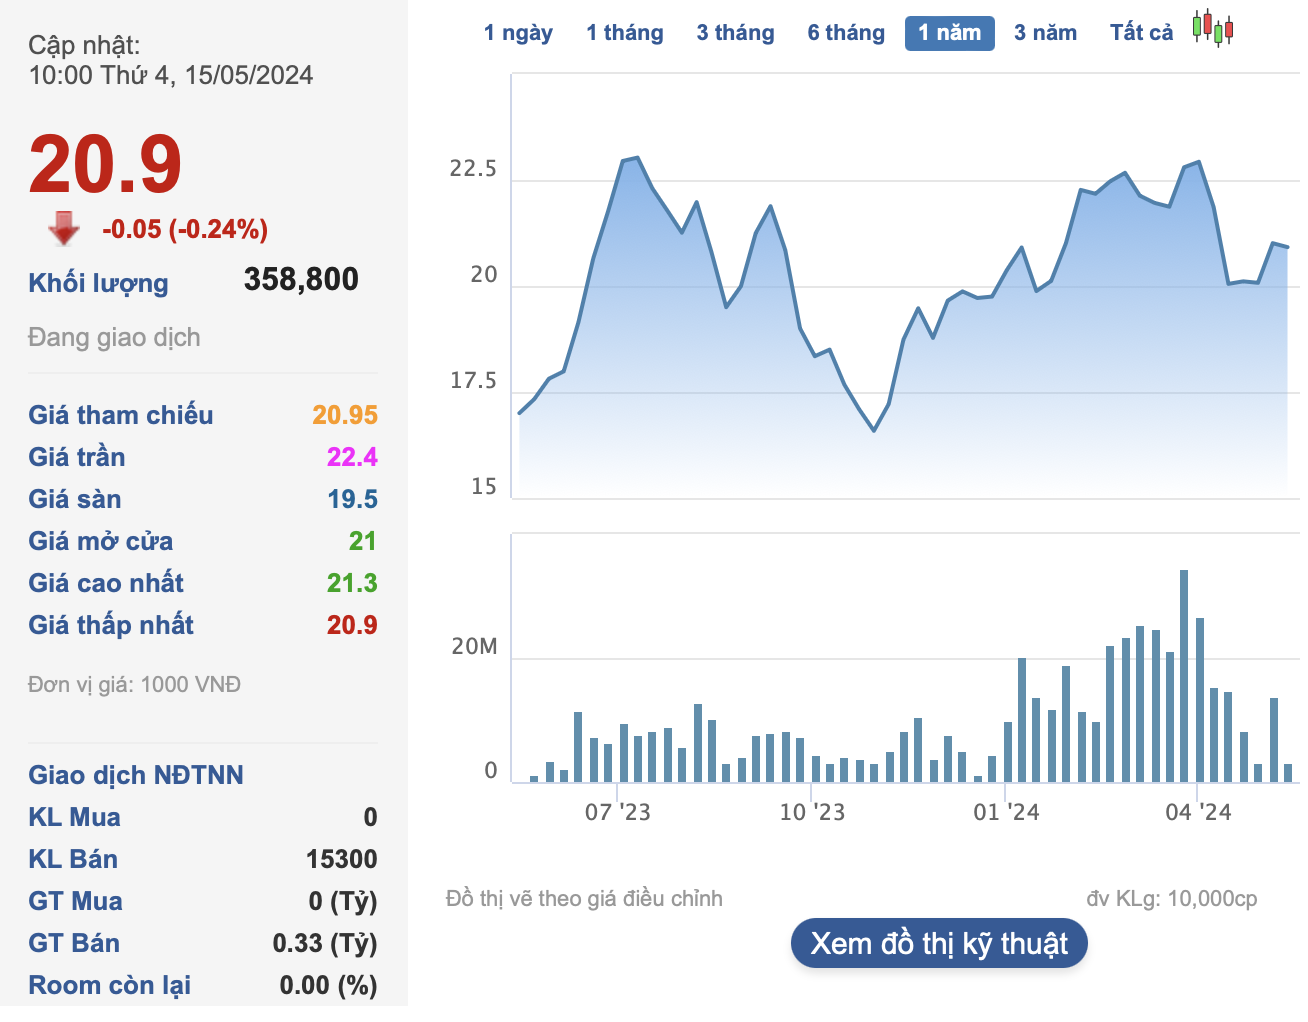Select the "1 ngày" time range tab
Viewport: 1308px width, 1022px height.
[x=518, y=33]
